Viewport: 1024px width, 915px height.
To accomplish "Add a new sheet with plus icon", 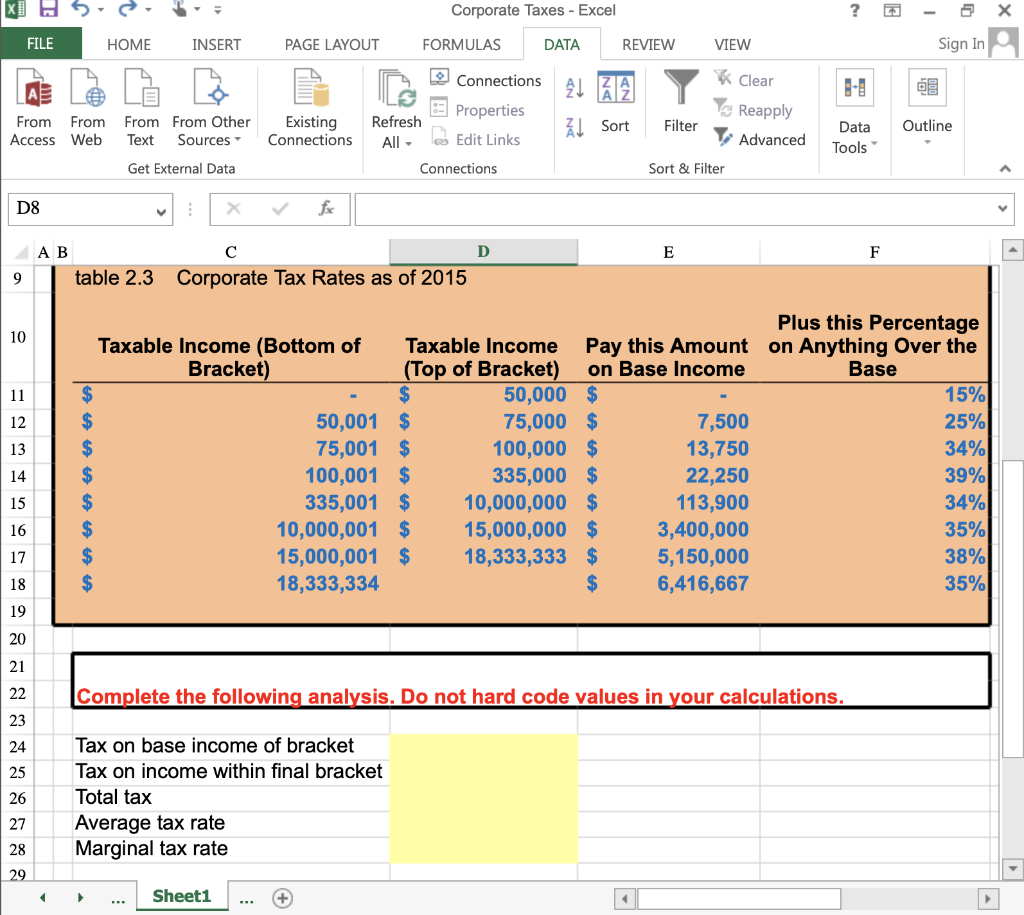I will pyautogui.click(x=282, y=899).
